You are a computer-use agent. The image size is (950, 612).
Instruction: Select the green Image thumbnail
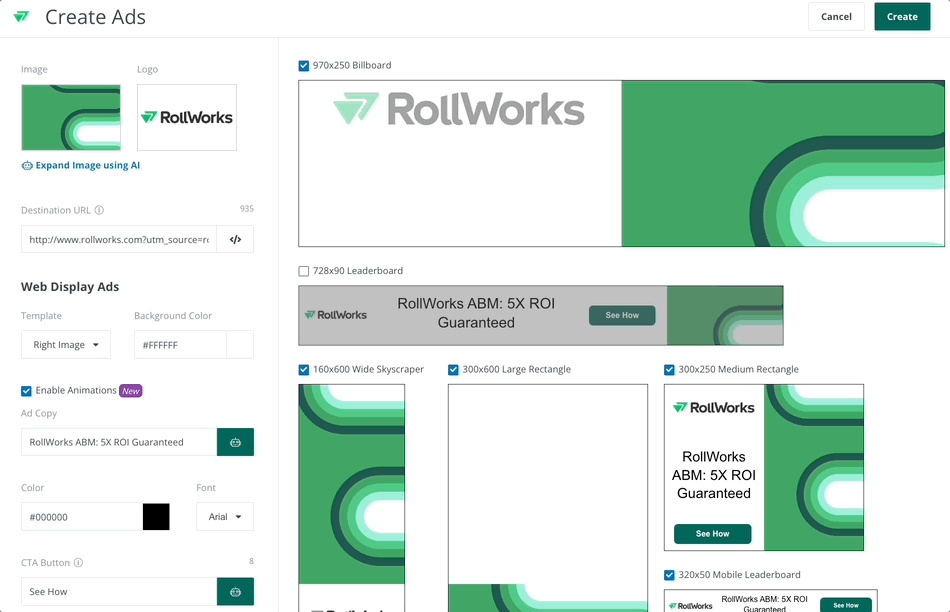71,118
